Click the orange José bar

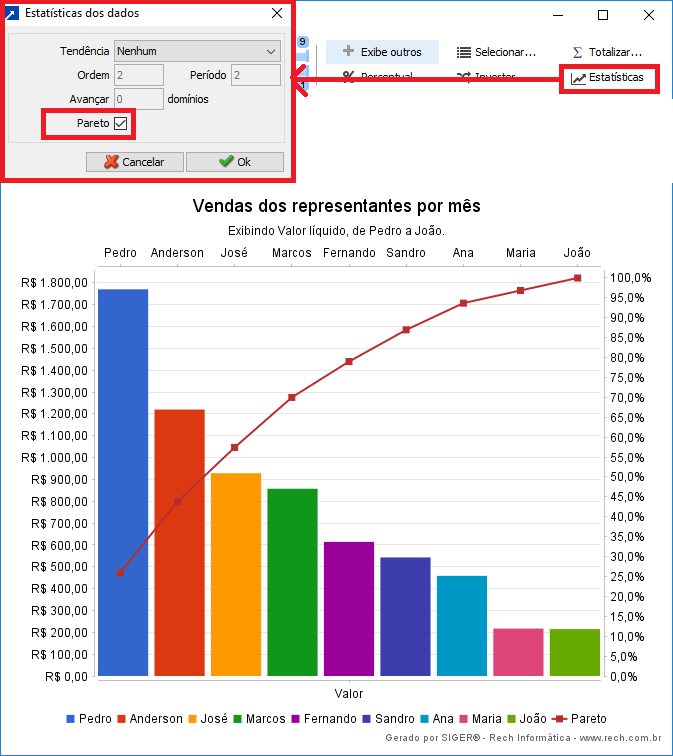point(236,574)
